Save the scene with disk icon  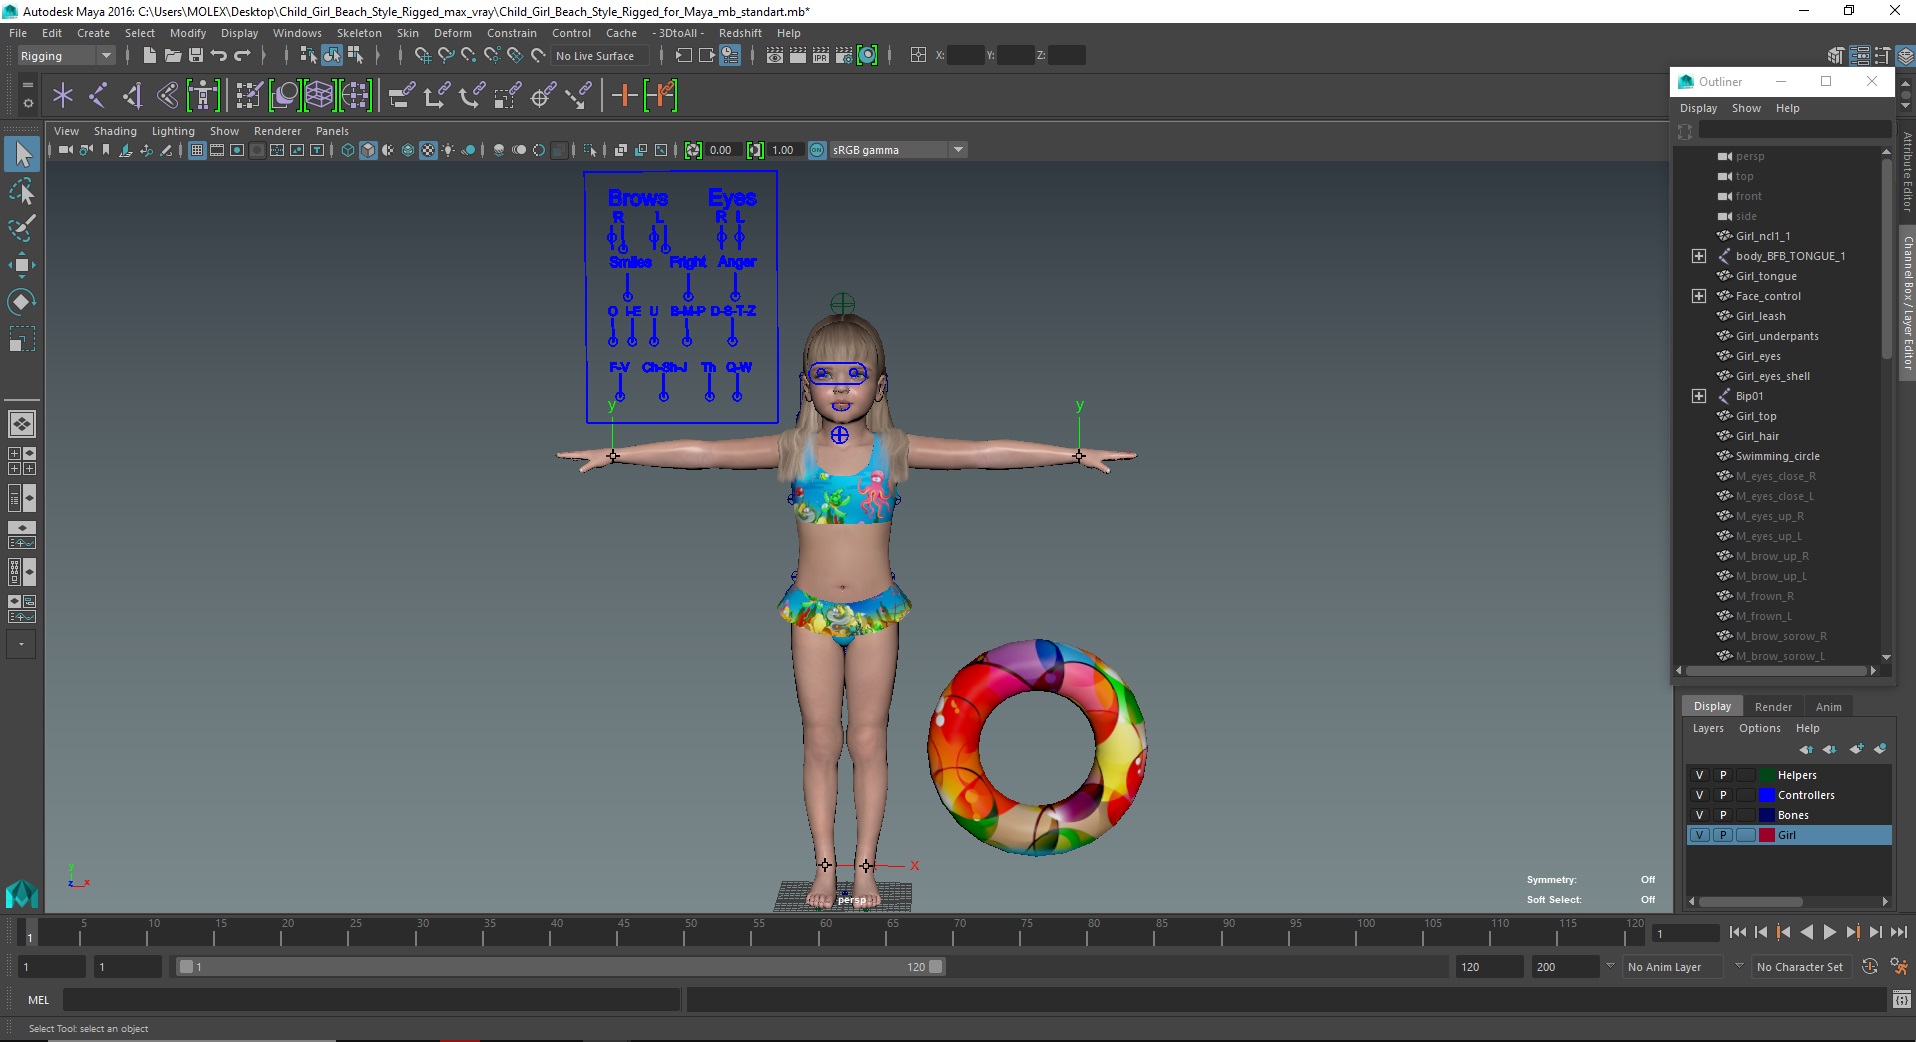point(196,56)
